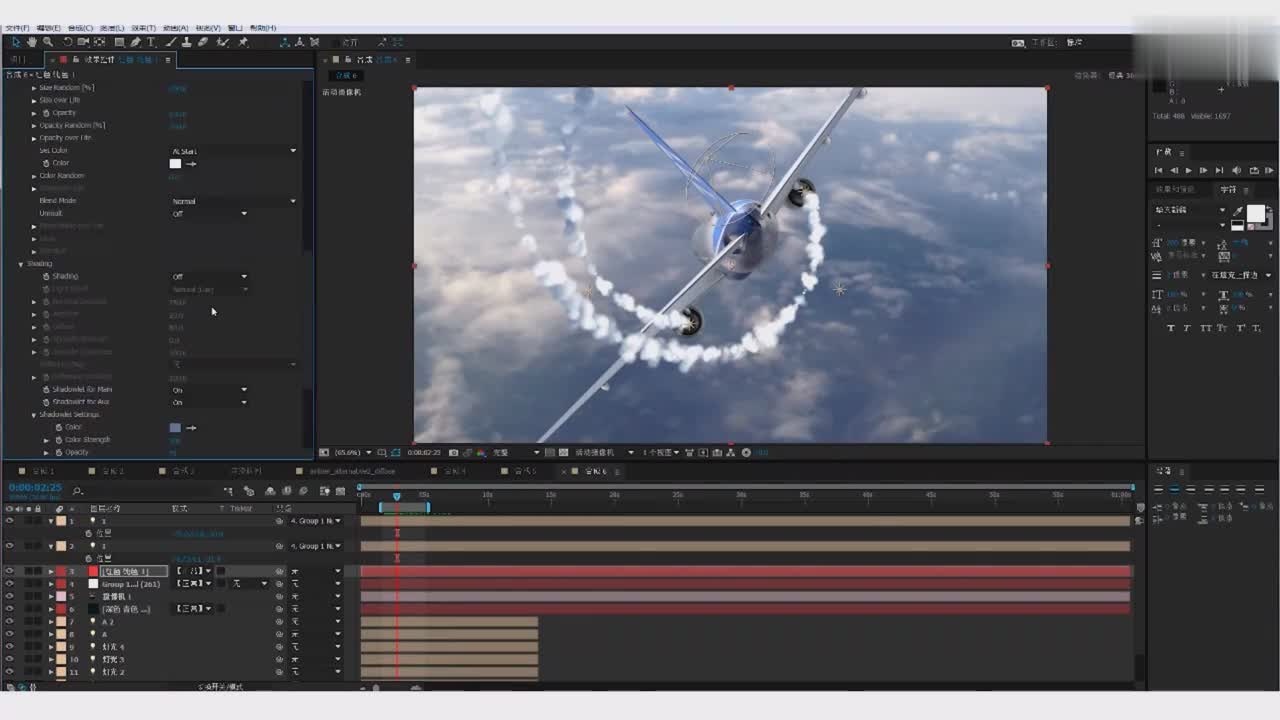Viewport: 1280px width, 720px height.
Task: Open the 文件(F) menu
Action: 17,28
